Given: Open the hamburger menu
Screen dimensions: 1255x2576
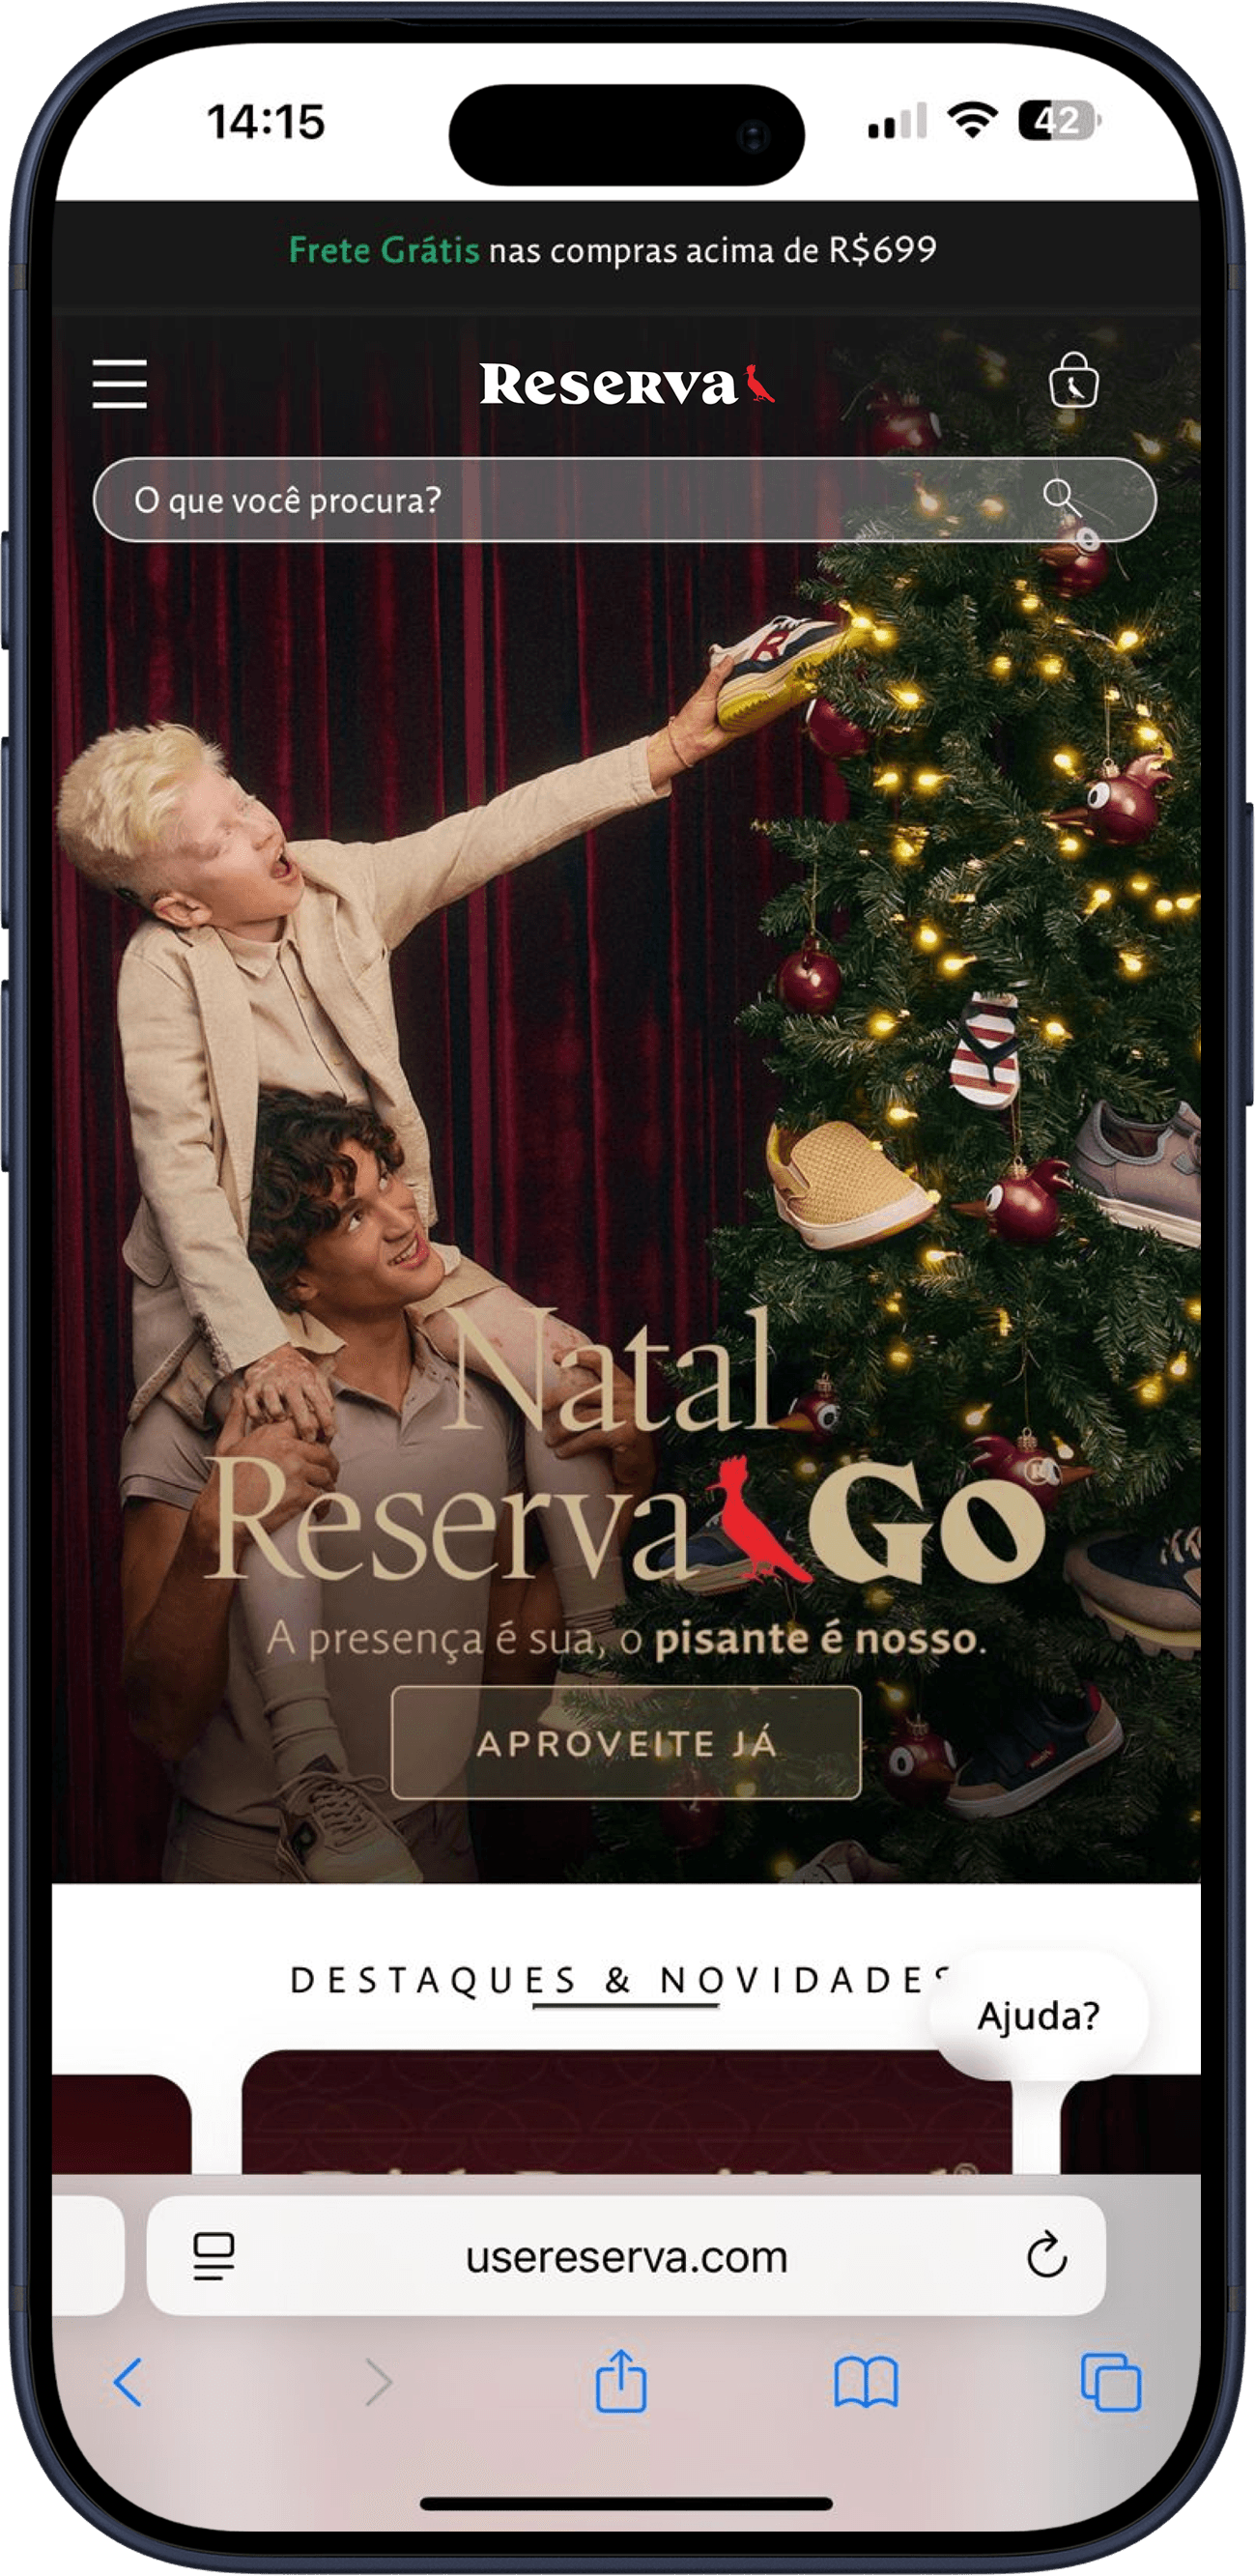Looking at the screenshot, I should click(x=120, y=384).
